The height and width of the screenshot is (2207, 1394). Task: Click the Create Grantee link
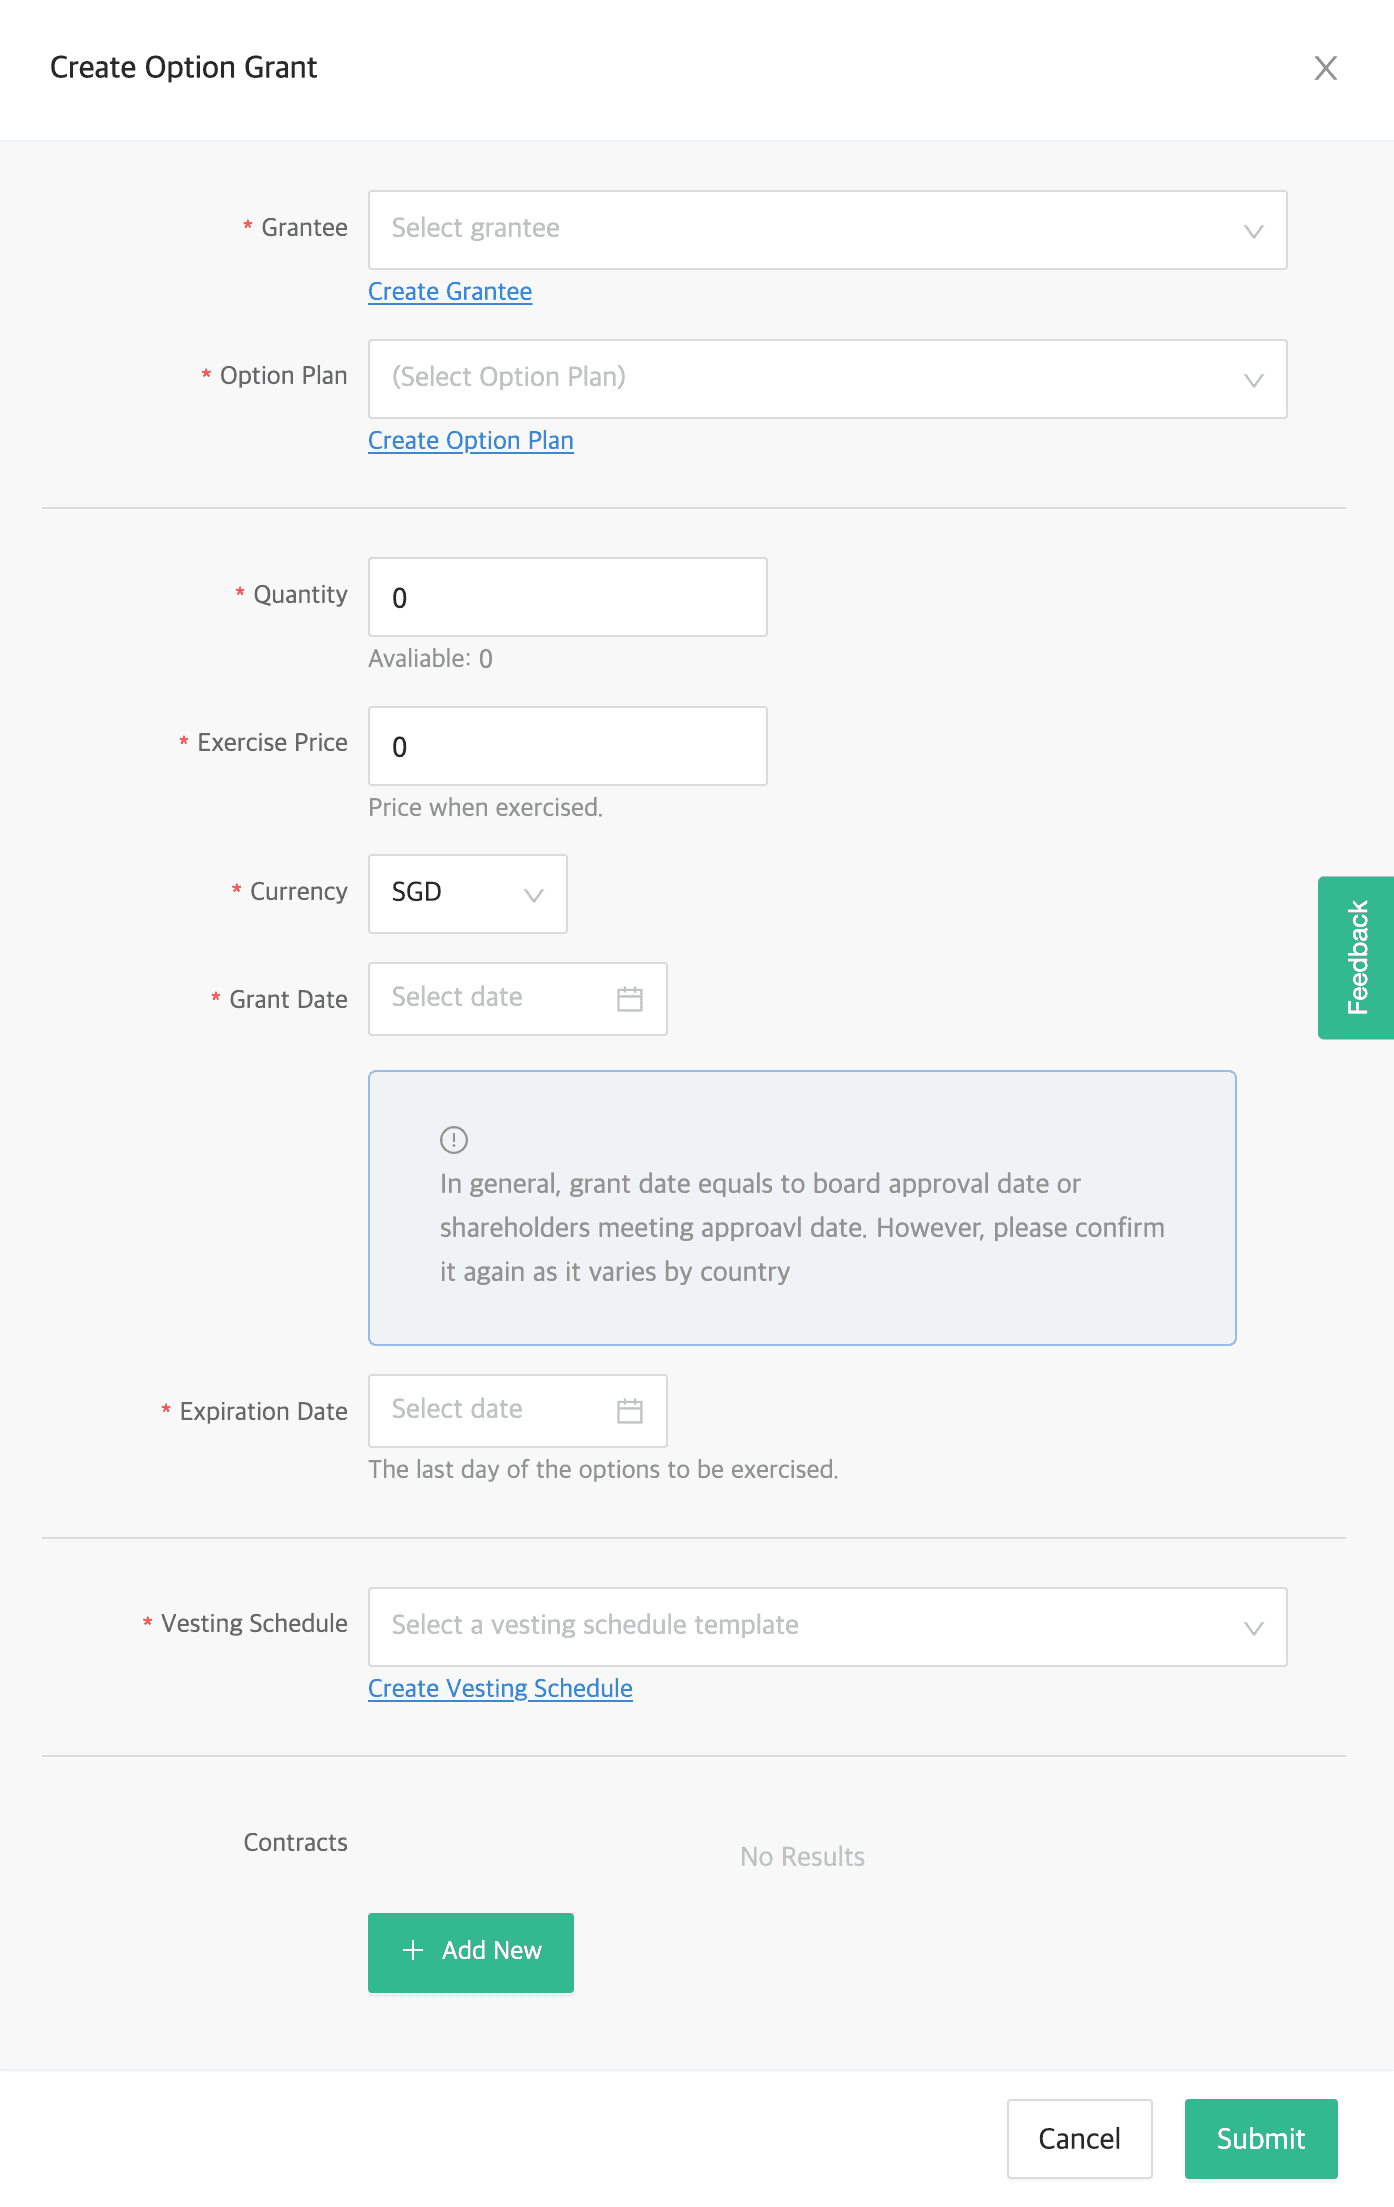click(x=450, y=292)
